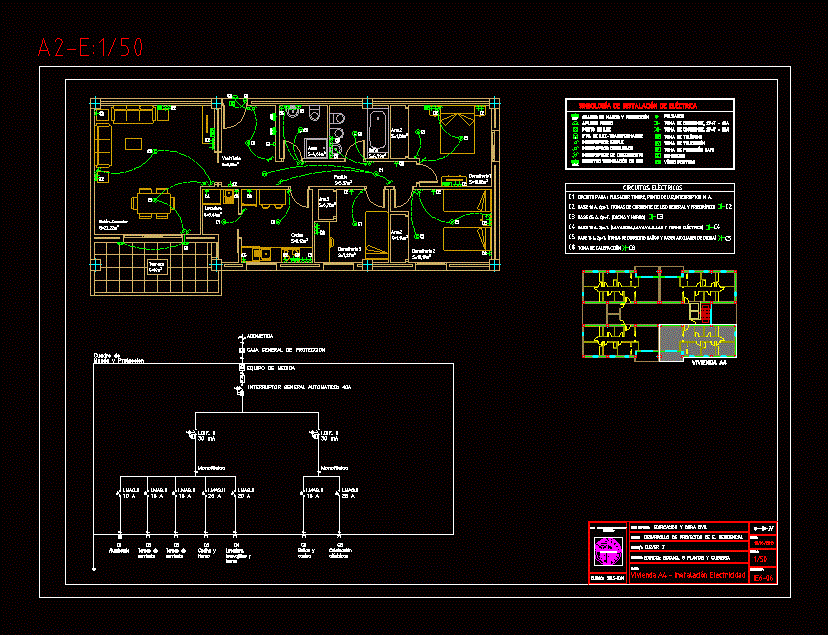Click the sheet number 'E6-06'

[x=764, y=579]
